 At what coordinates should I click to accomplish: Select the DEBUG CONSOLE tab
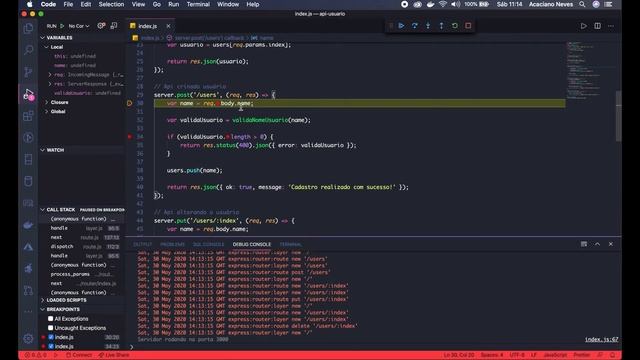coord(252,244)
